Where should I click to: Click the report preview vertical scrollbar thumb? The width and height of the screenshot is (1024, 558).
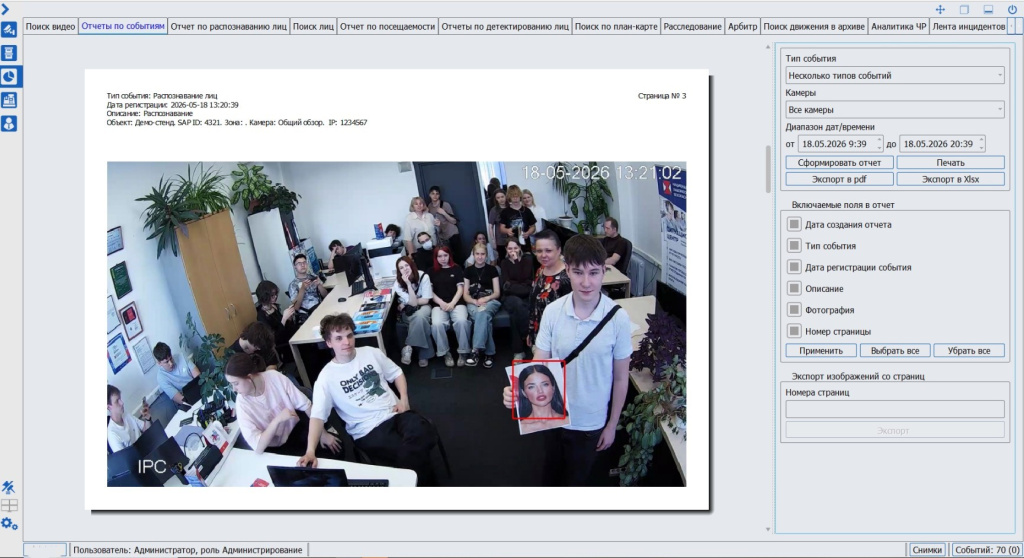pos(768,169)
